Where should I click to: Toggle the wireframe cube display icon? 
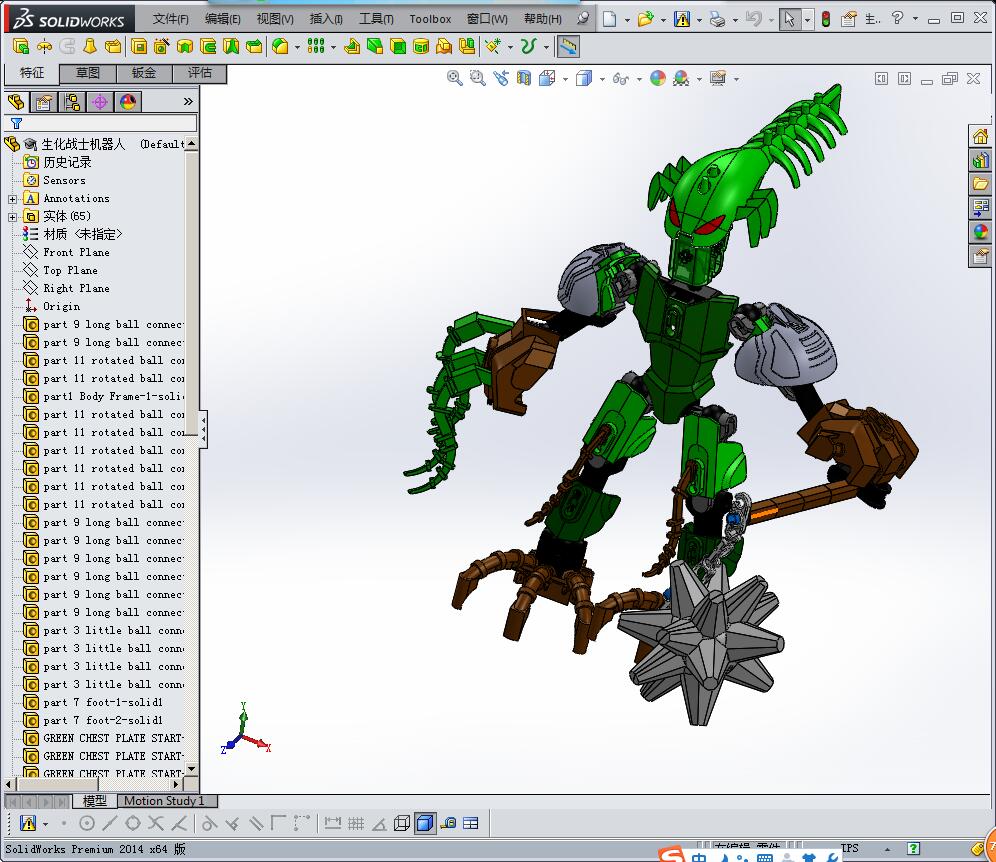tap(401, 824)
